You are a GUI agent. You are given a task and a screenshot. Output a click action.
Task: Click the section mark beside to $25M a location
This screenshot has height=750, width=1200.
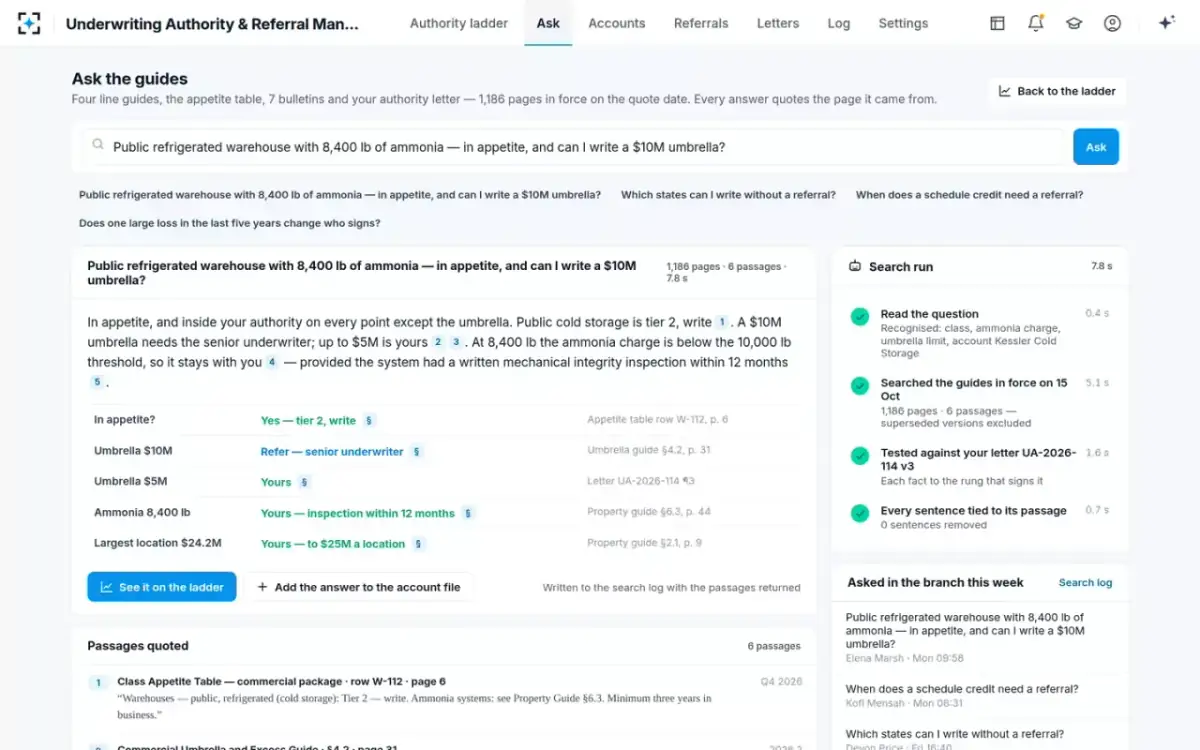[x=419, y=544]
